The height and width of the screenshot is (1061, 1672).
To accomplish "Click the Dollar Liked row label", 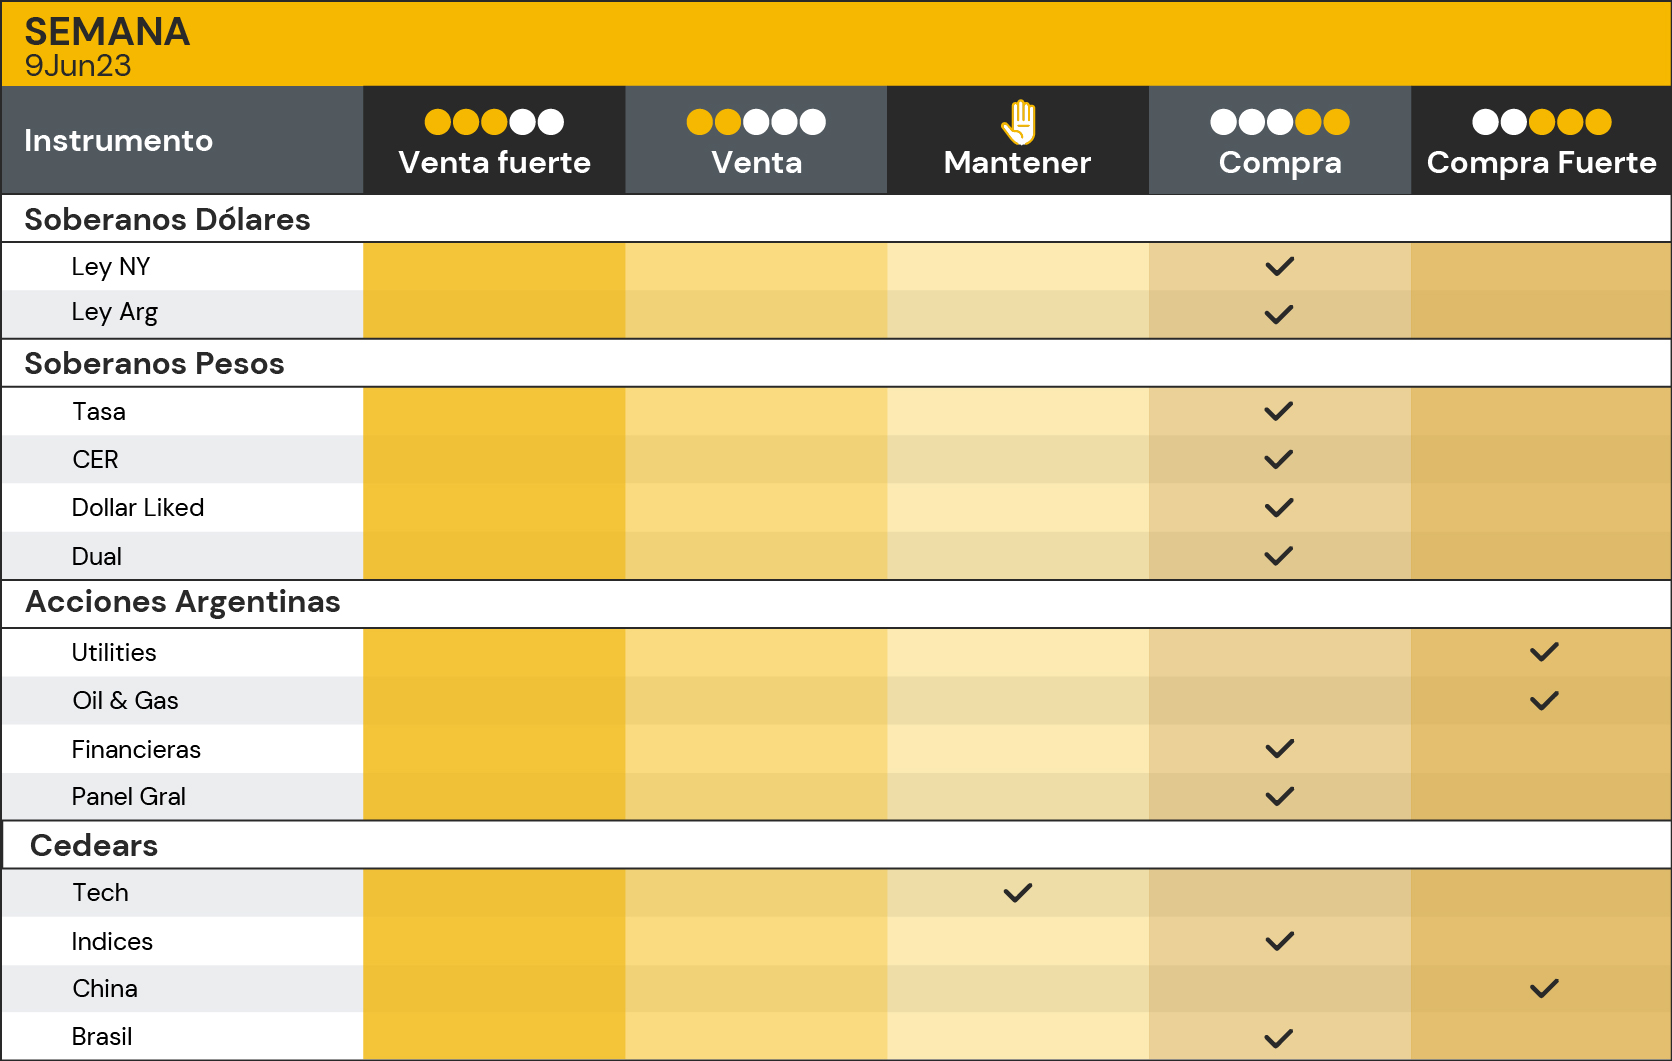I will point(138,508).
